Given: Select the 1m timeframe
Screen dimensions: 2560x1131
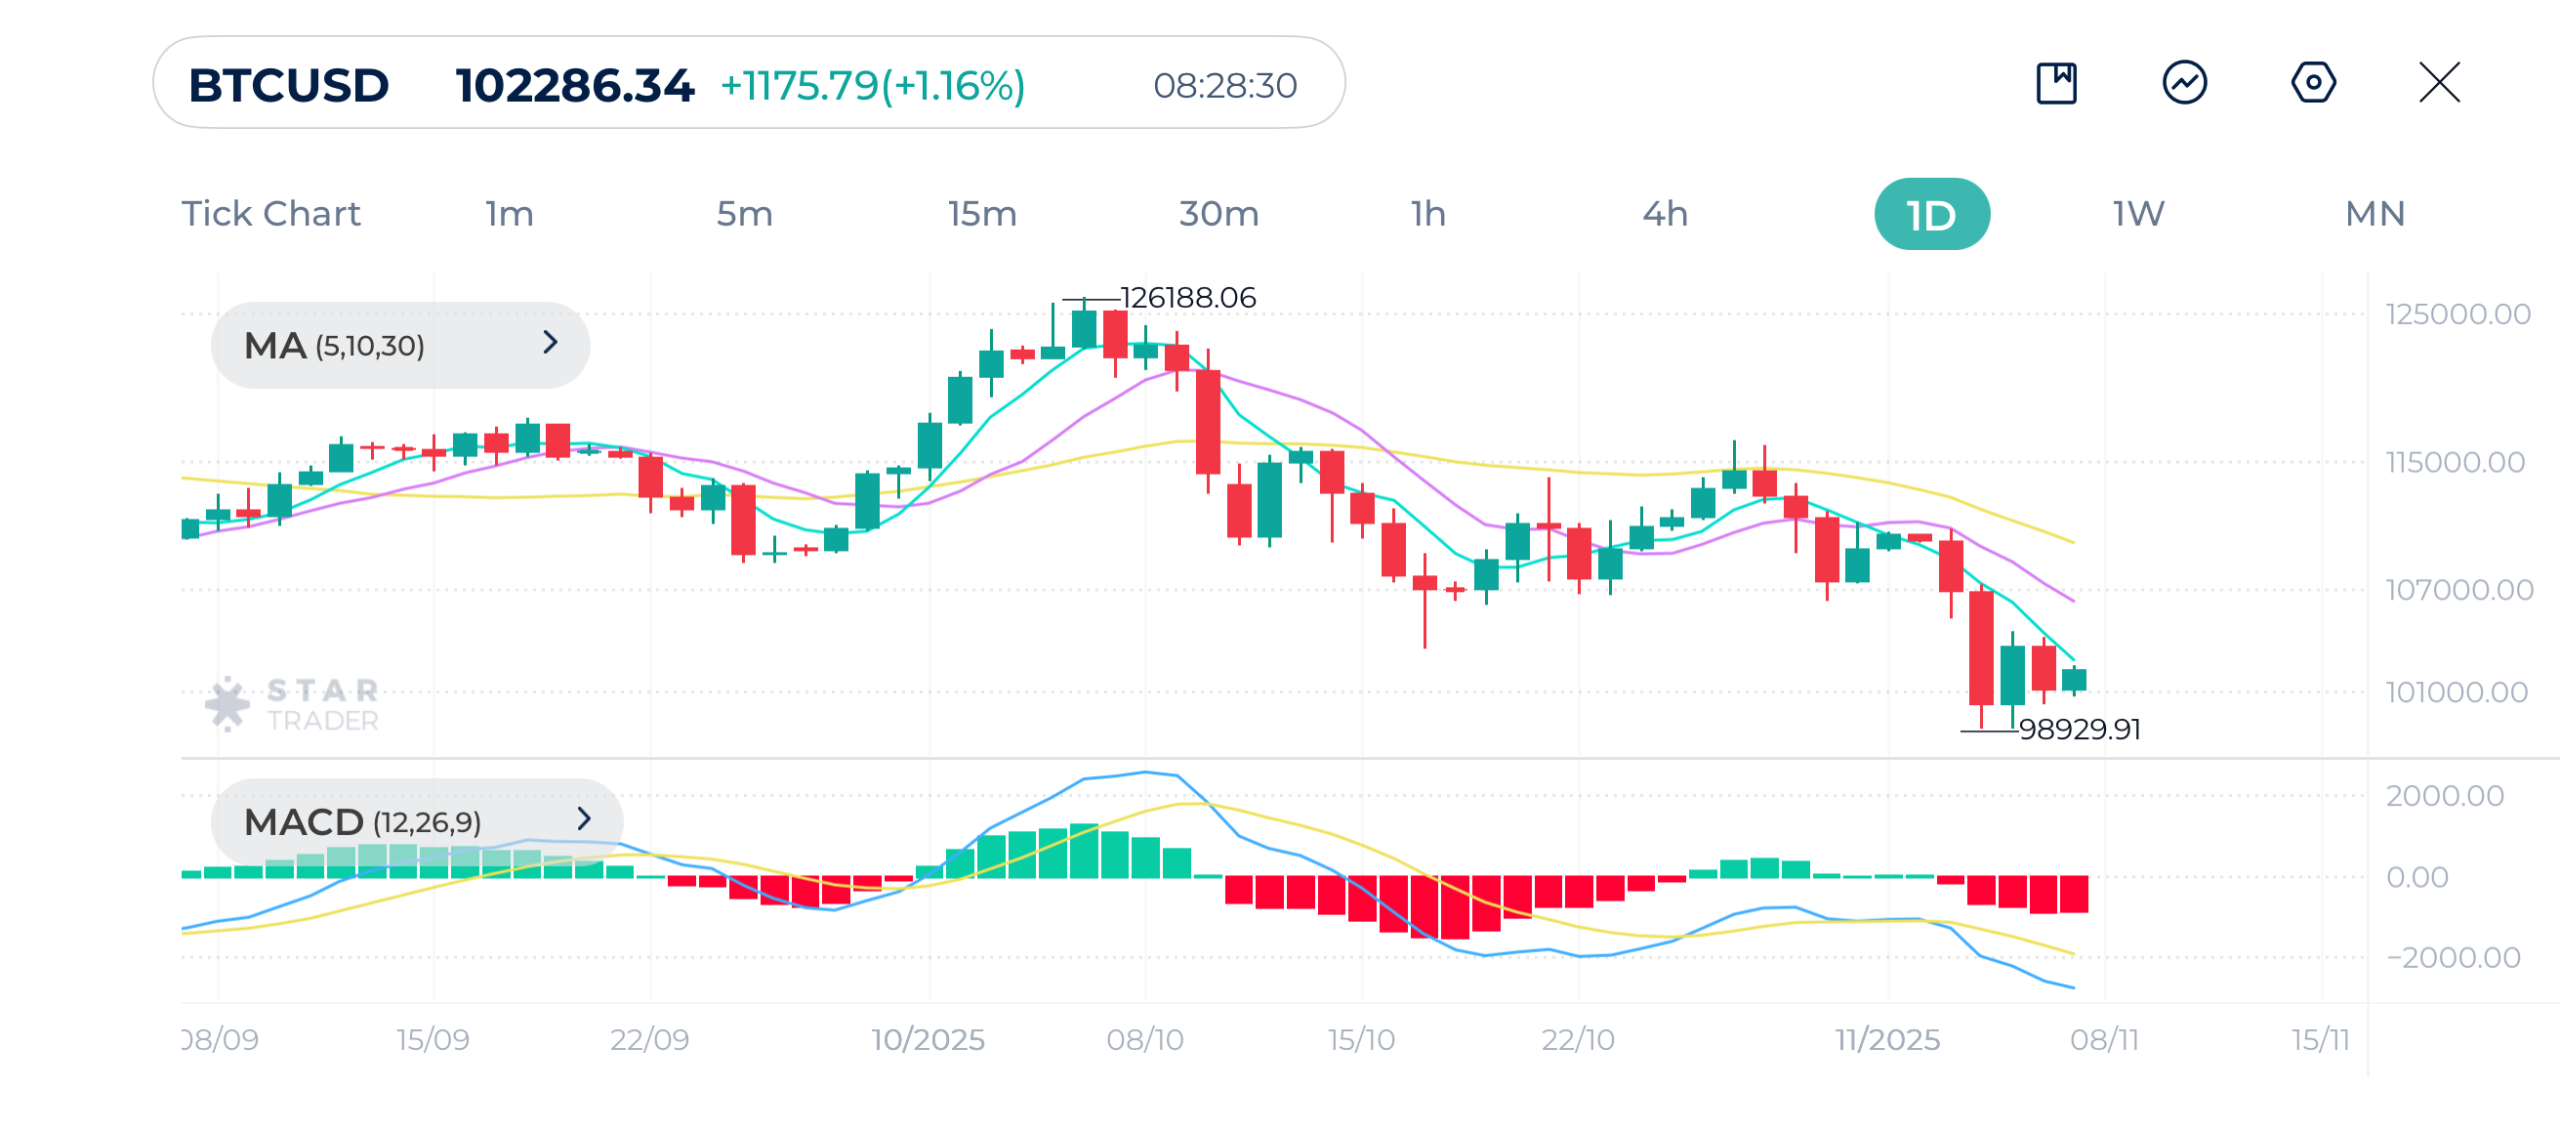Looking at the screenshot, I should (x=510, y=214).
